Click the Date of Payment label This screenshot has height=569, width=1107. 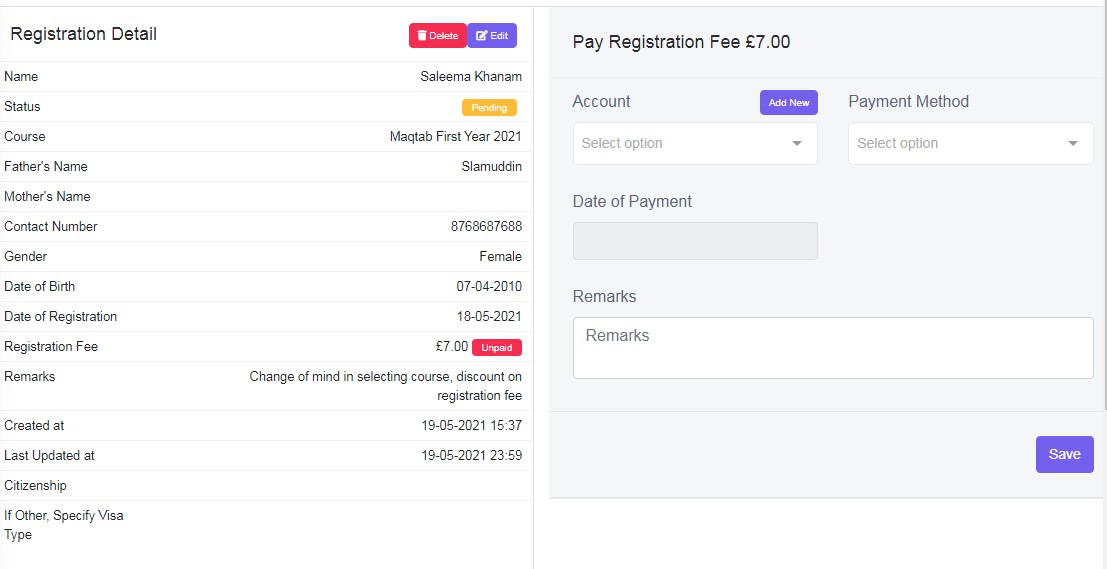click(632, 202)
